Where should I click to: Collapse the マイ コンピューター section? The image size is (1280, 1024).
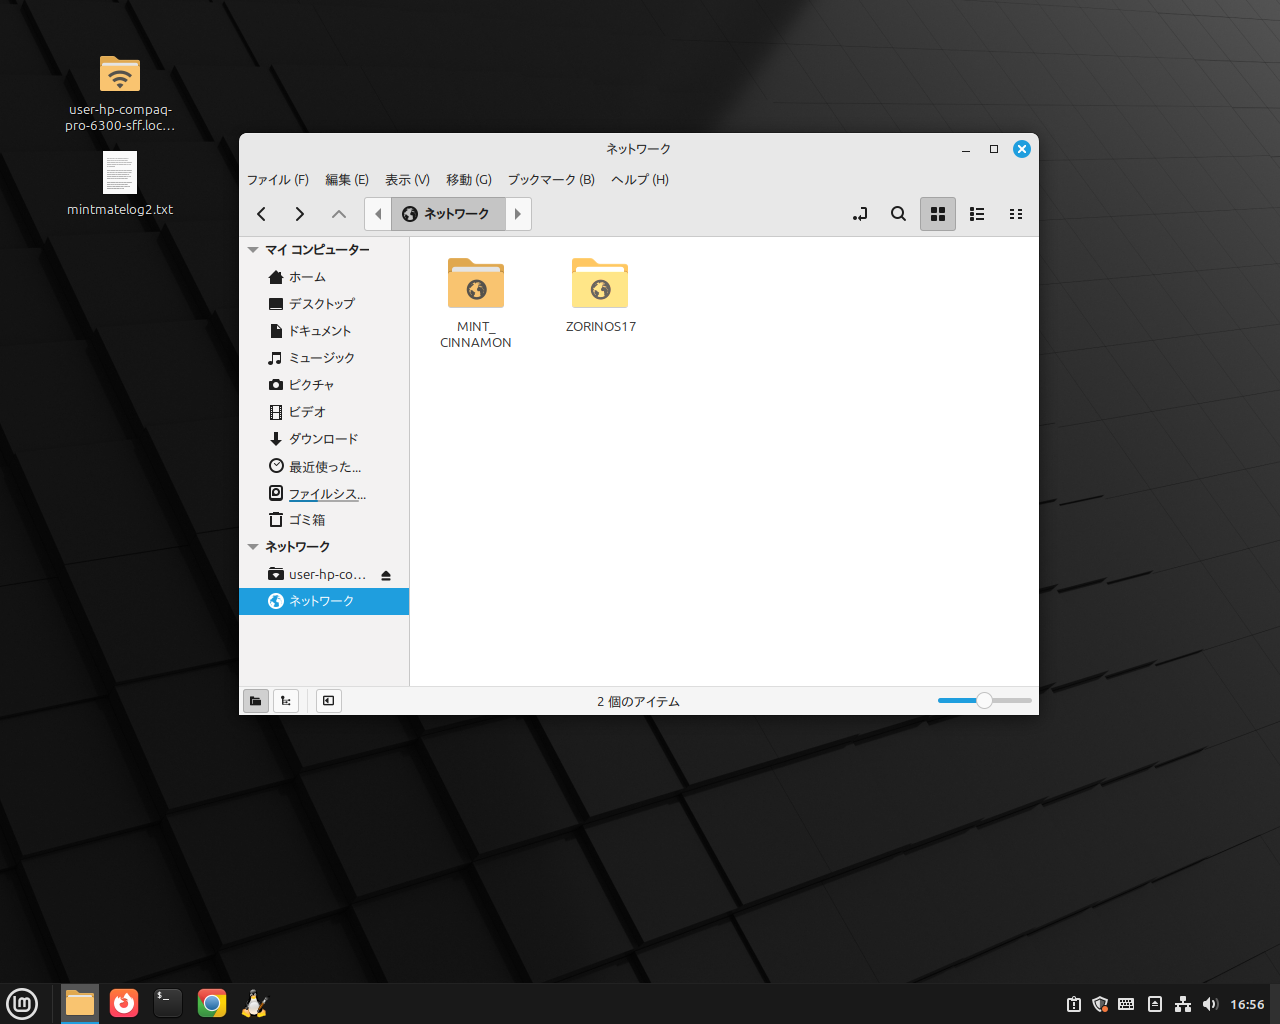254,250
